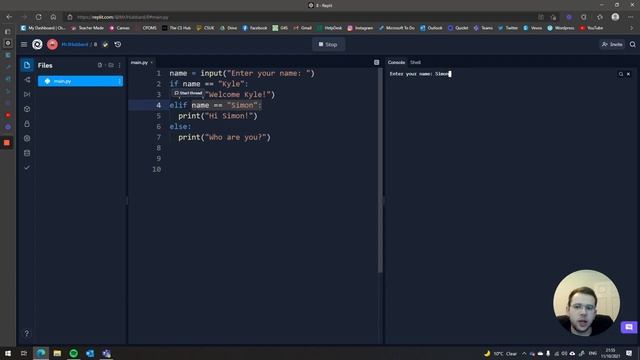Image resolution: width=640 pixels, height=360 pixels.
Task: Open the Help question mark icon
Action: point(27,333)
